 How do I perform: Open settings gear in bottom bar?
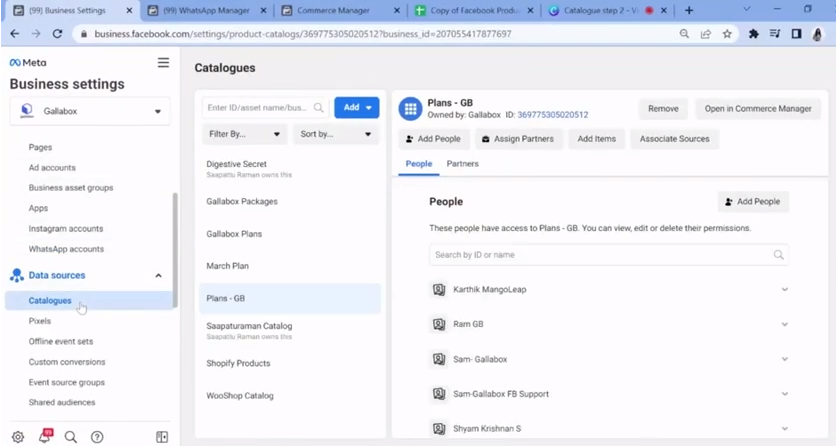pos(18,437)
